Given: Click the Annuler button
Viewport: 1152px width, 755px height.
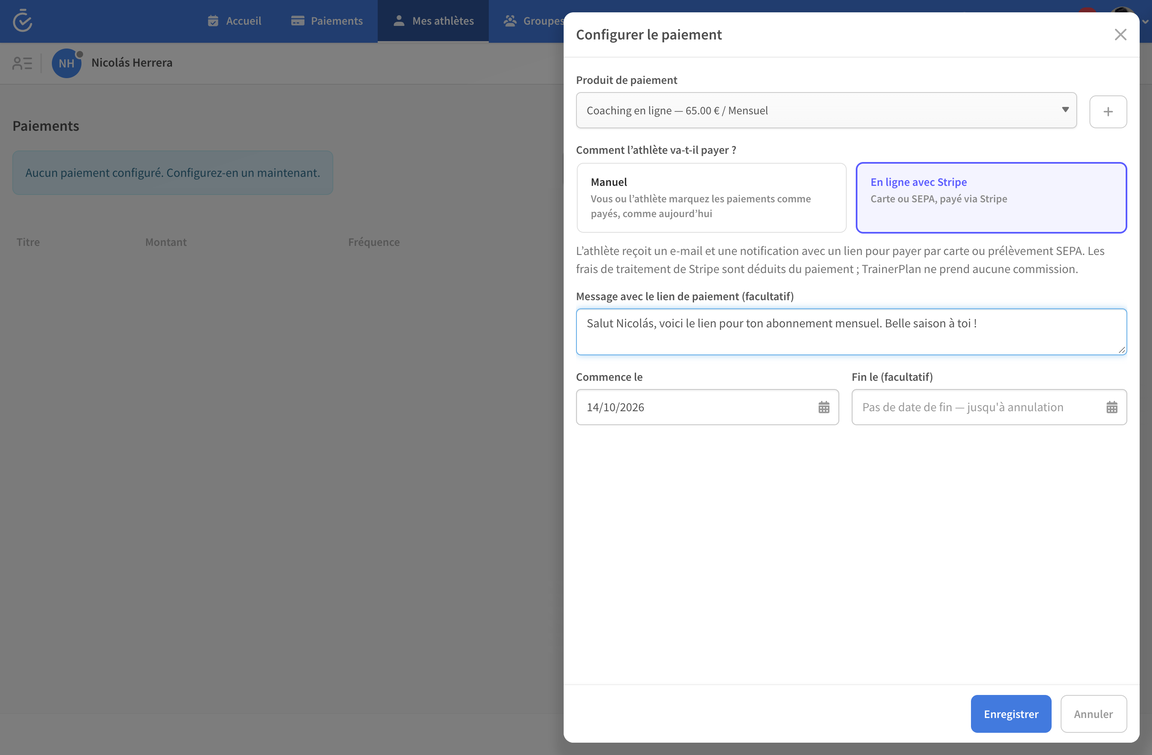Looking at the screenshot, I should (1093, 714).
